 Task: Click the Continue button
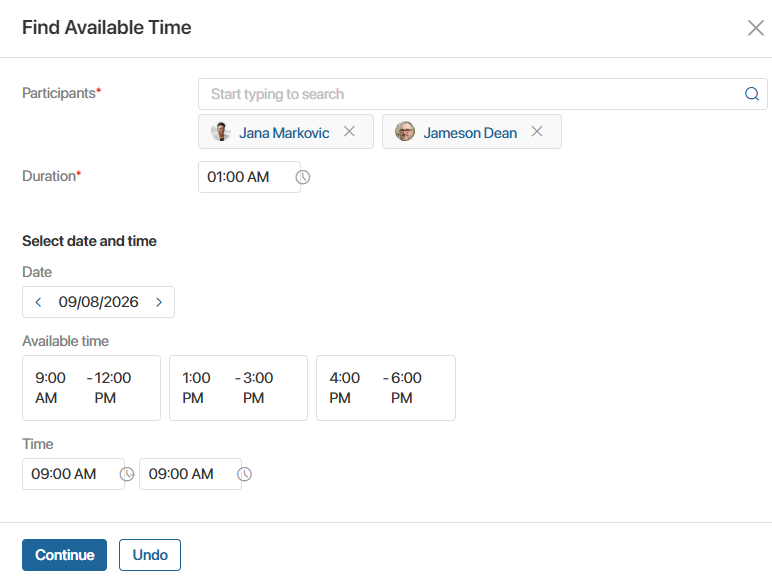(64, 555)
